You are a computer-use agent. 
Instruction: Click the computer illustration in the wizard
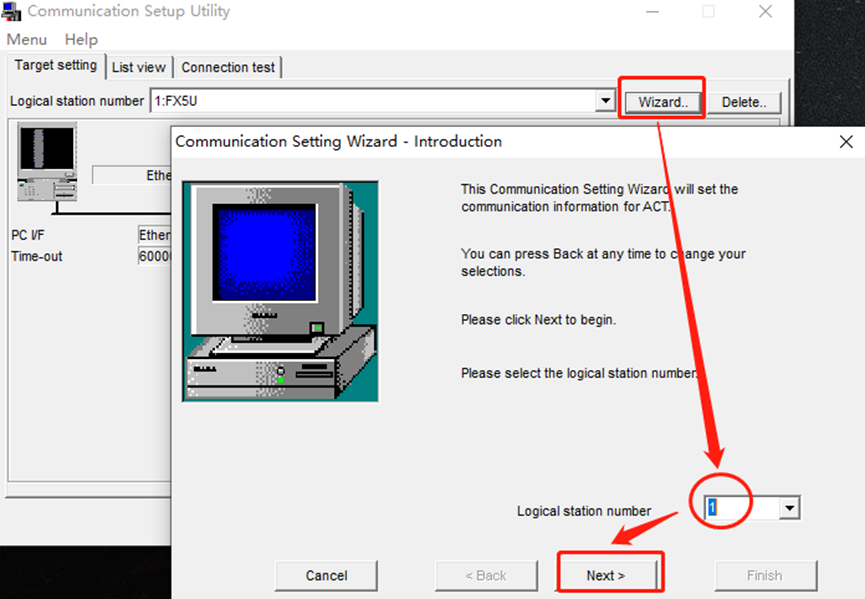point(280,290)
